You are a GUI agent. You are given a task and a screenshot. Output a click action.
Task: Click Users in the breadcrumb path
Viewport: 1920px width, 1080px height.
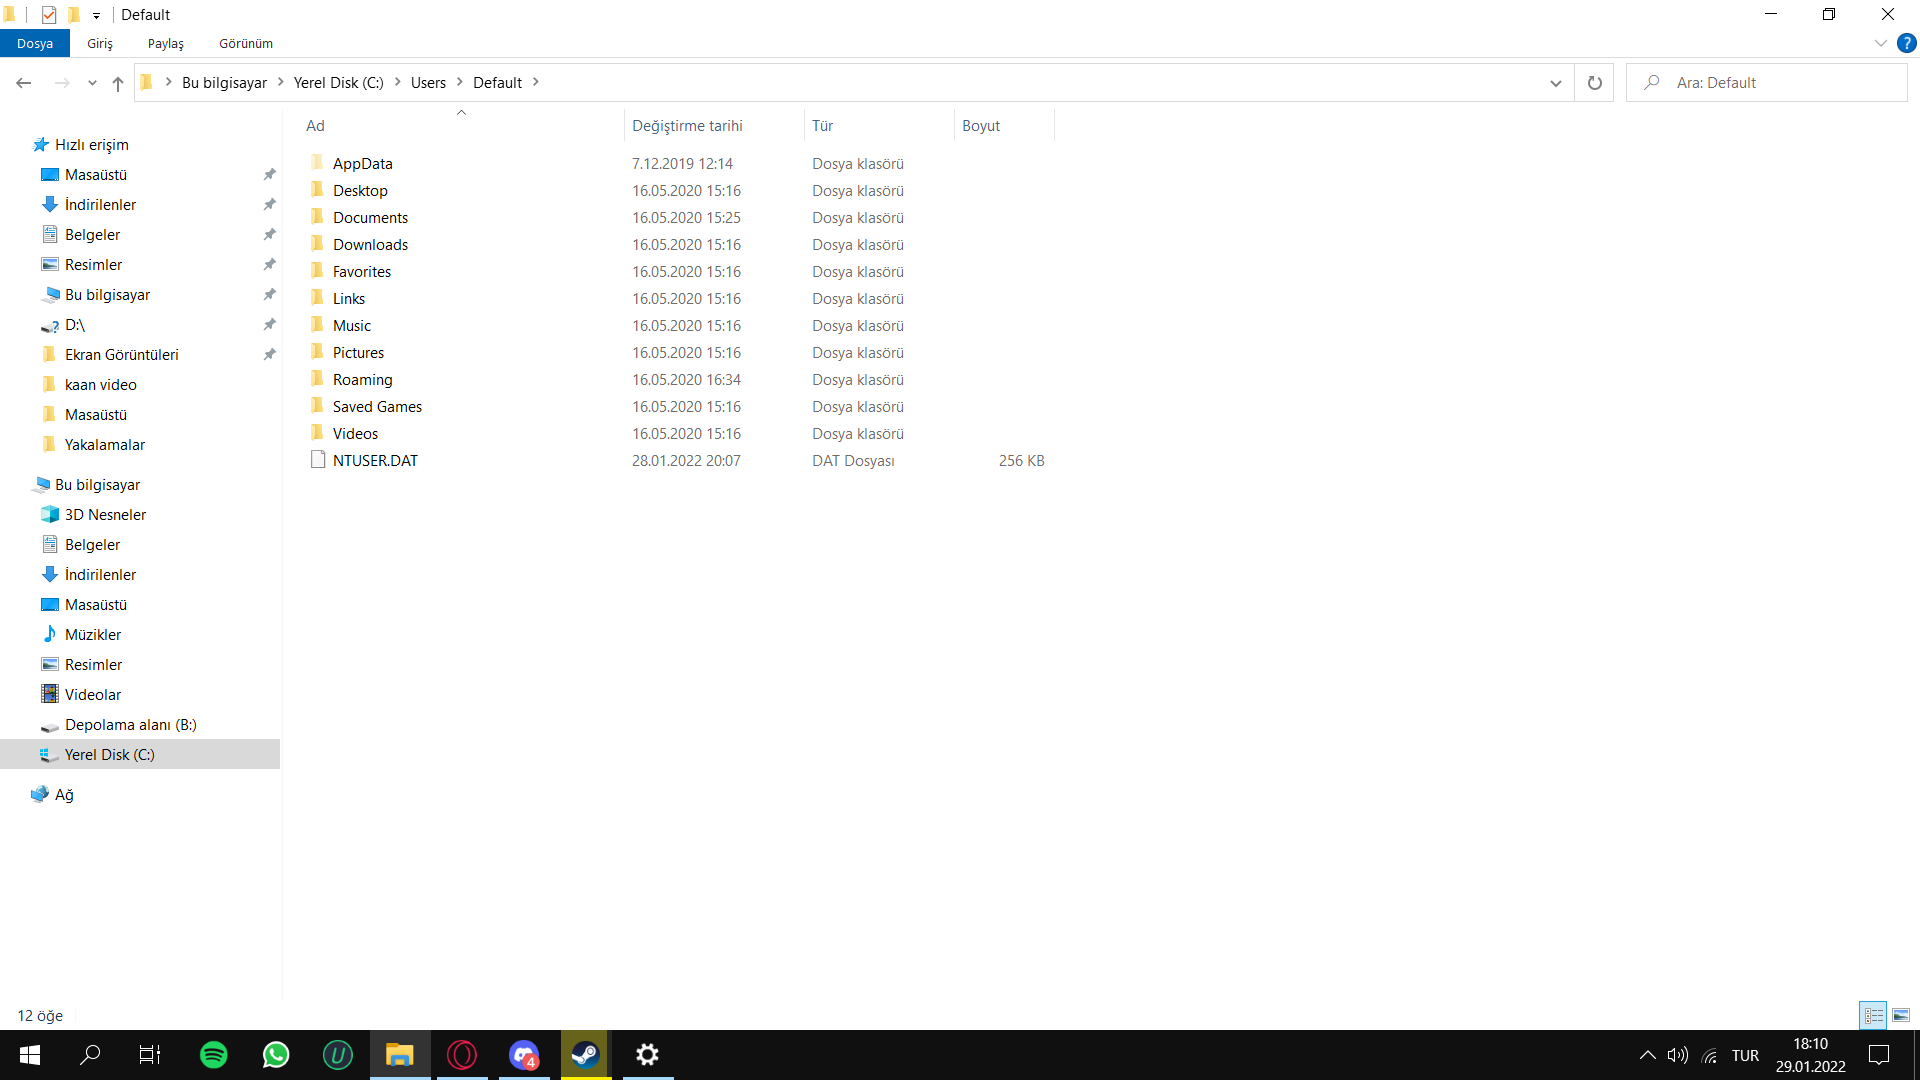pyautogui.click(x=428, y=83)
